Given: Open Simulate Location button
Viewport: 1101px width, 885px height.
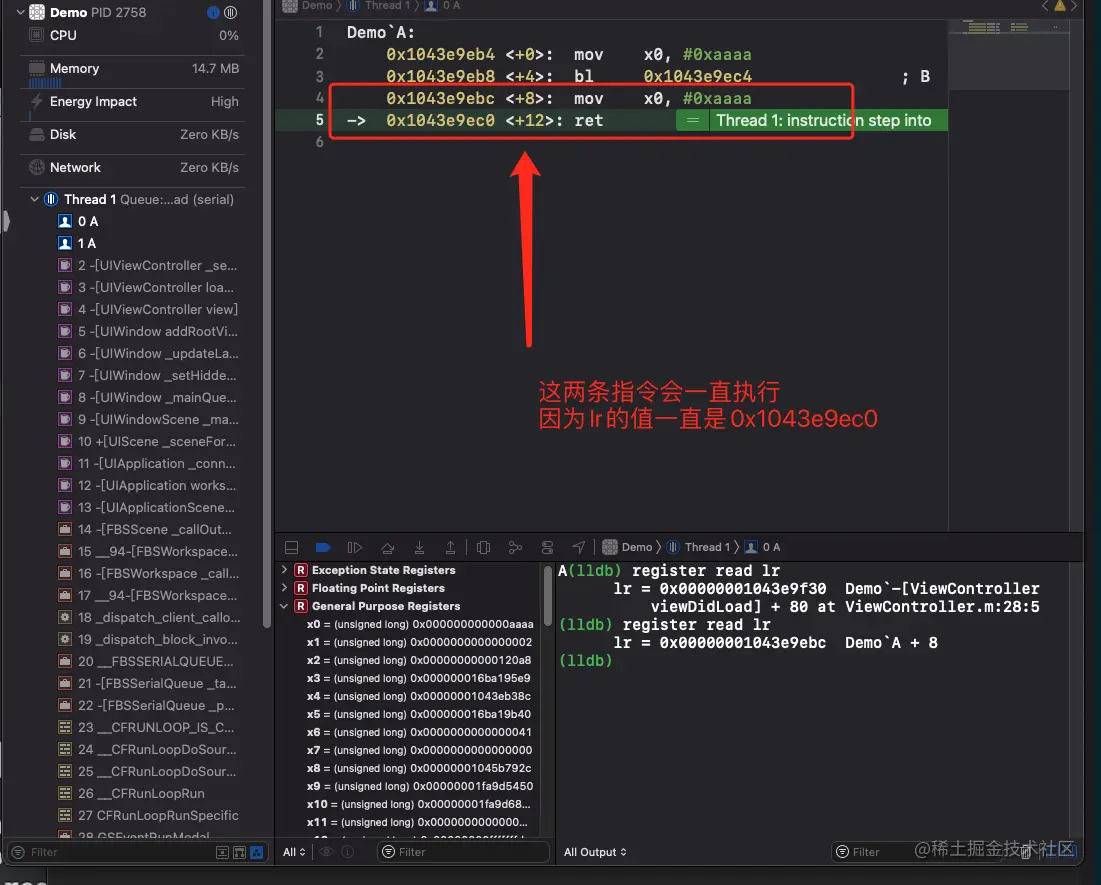Looking at the screenshot, I should [579, 547].
